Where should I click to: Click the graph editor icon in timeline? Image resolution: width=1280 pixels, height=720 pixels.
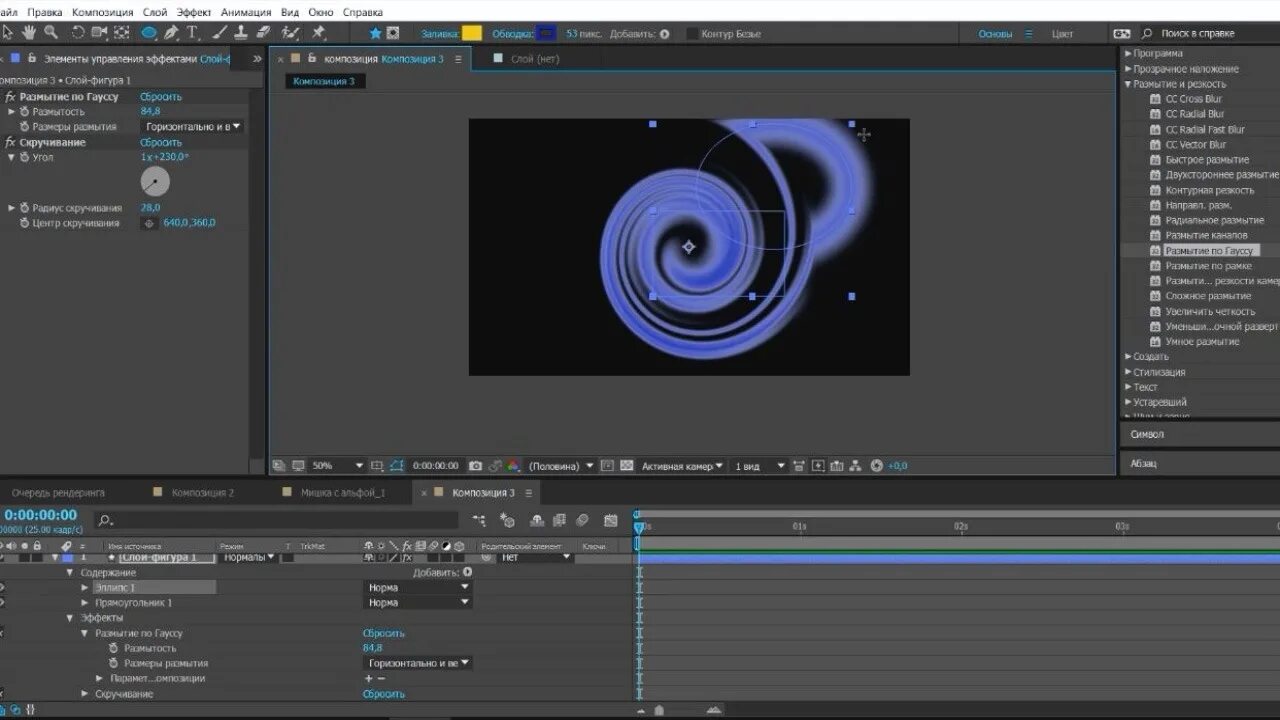pos(610,520)
